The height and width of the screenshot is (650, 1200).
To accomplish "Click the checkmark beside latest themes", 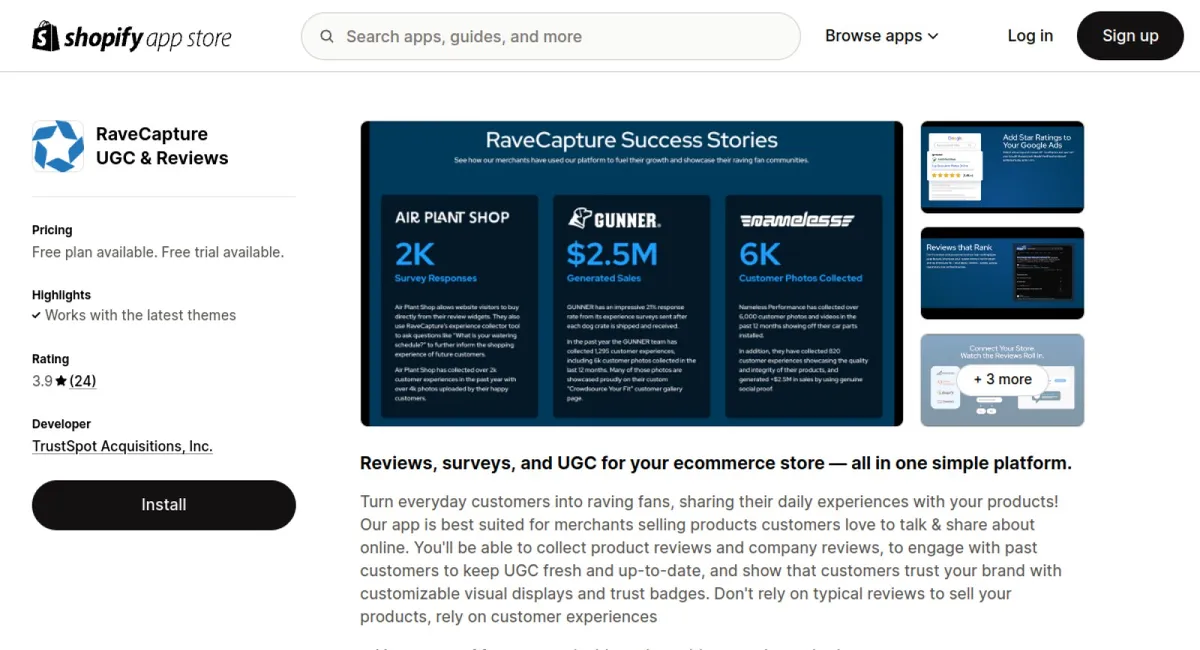I will click(x=37, y=315).
